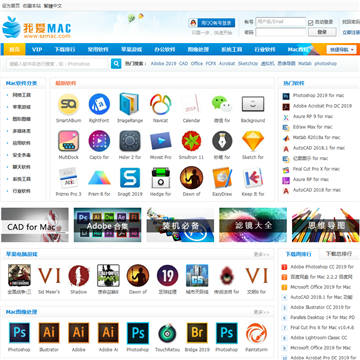Open the Hedge app icon

coord(160,178)
